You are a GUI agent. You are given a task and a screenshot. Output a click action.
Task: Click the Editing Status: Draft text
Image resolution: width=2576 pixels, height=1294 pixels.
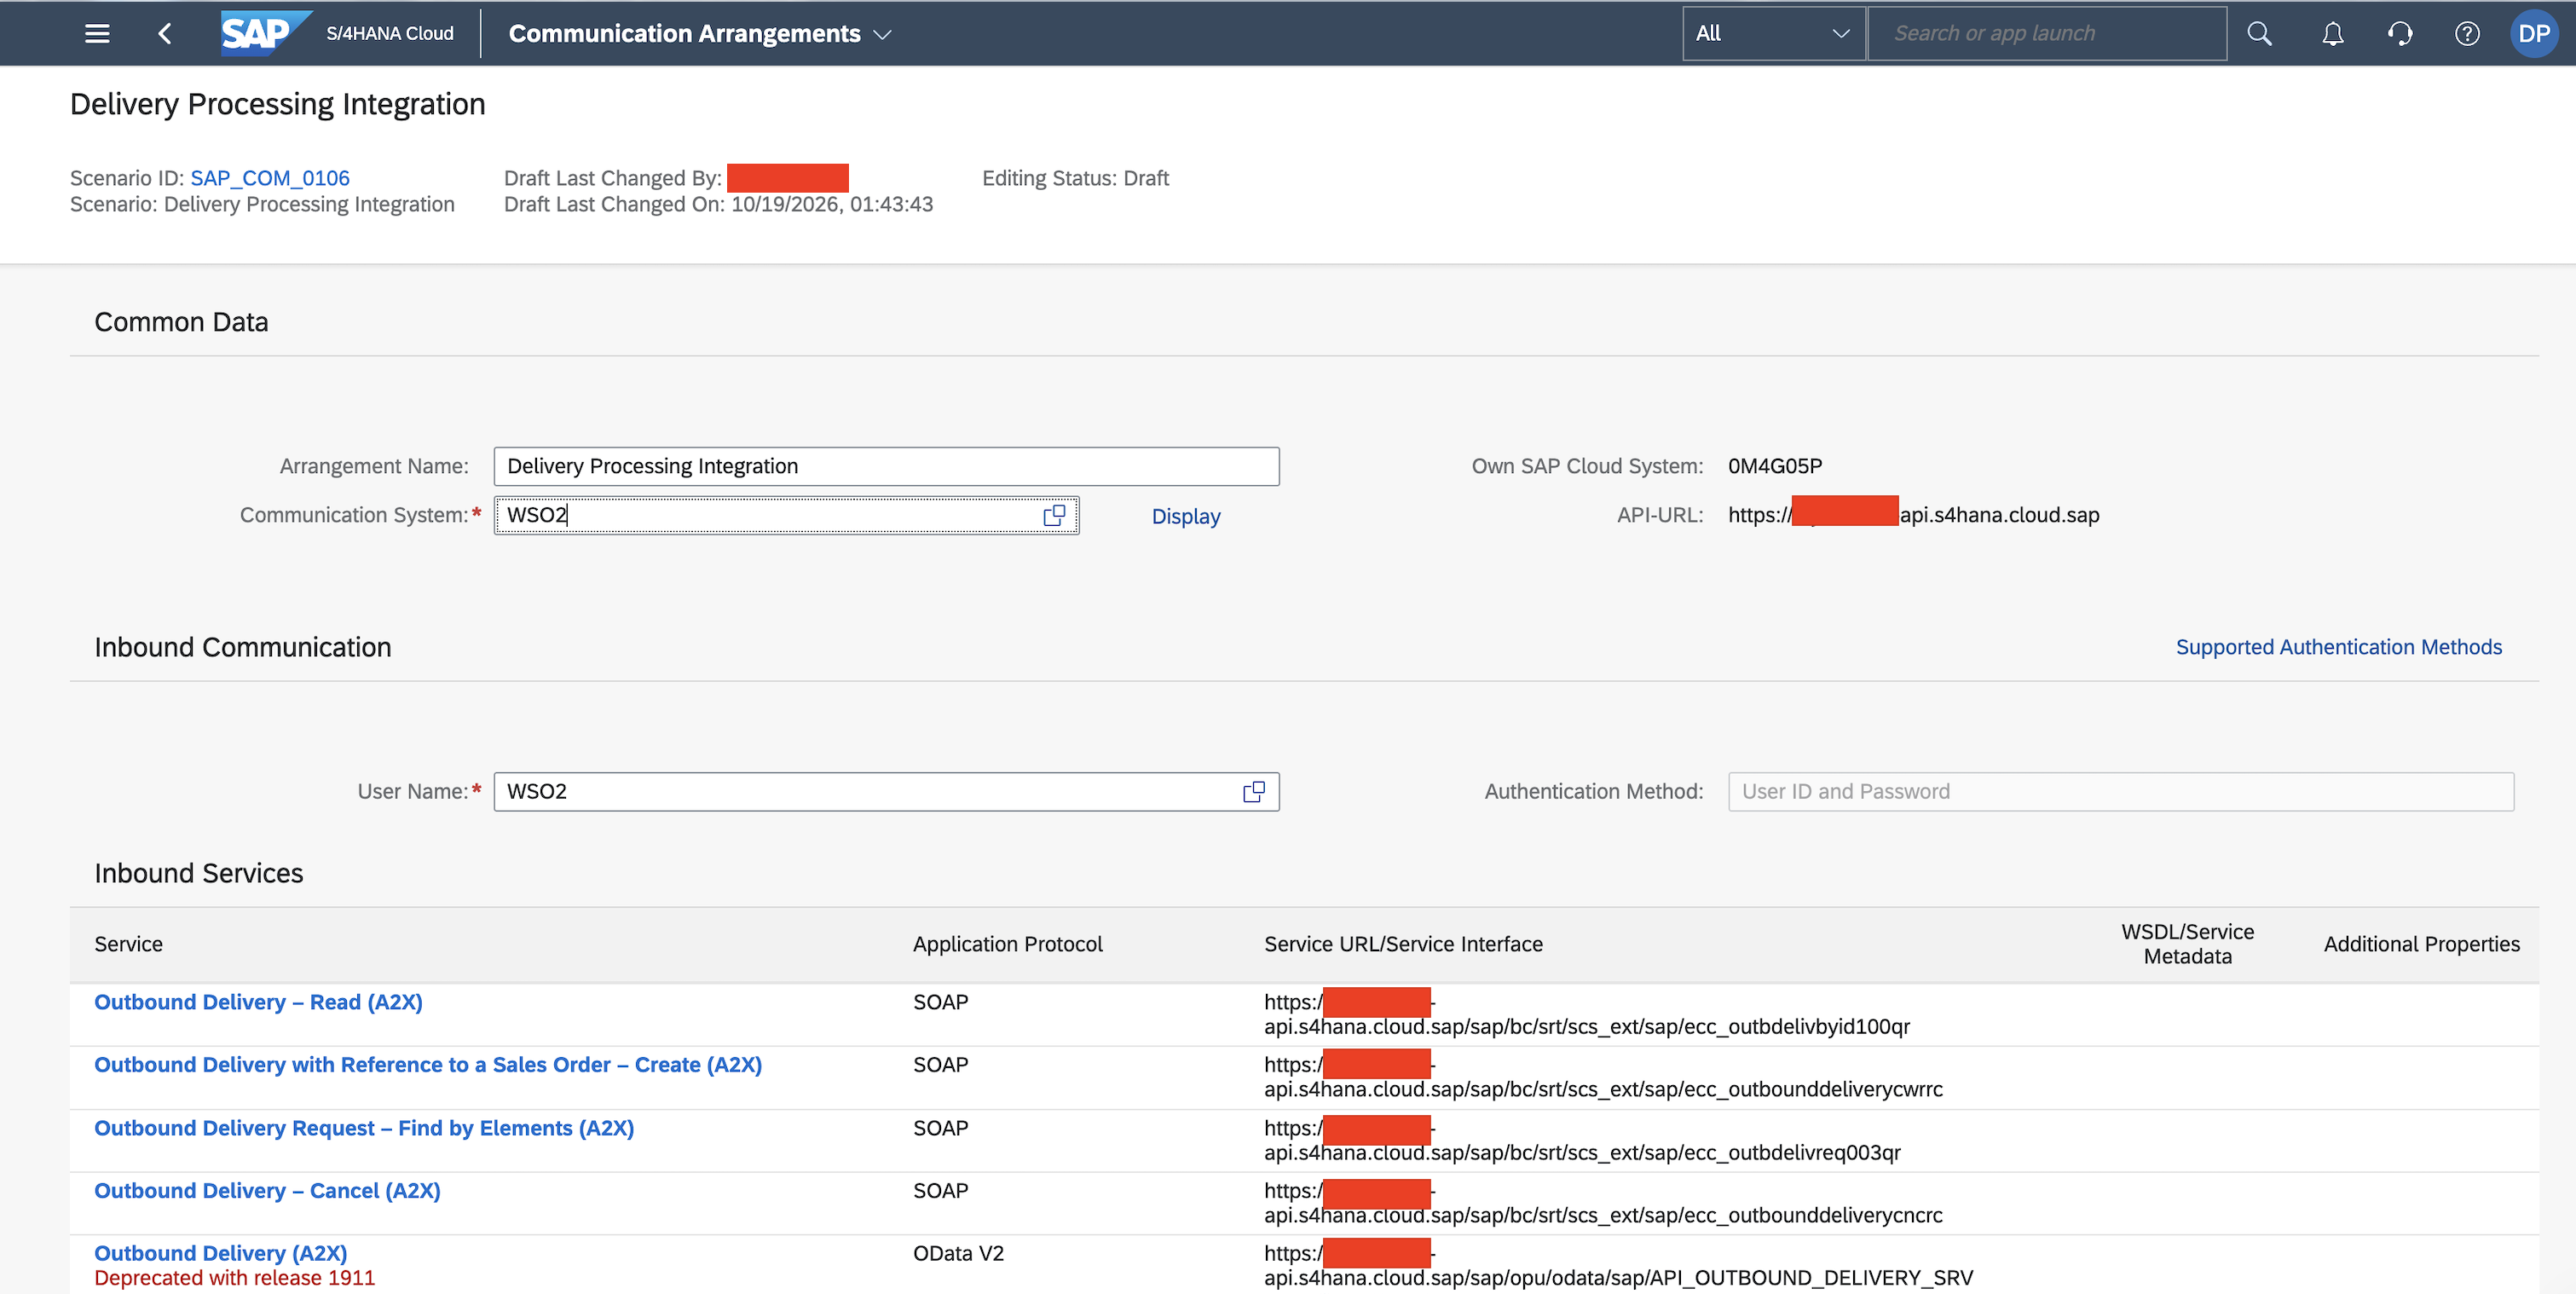tap(1075, 178)
